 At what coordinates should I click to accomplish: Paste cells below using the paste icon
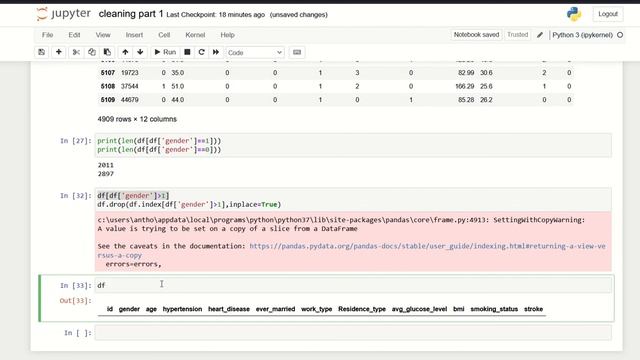pos(107,52)
